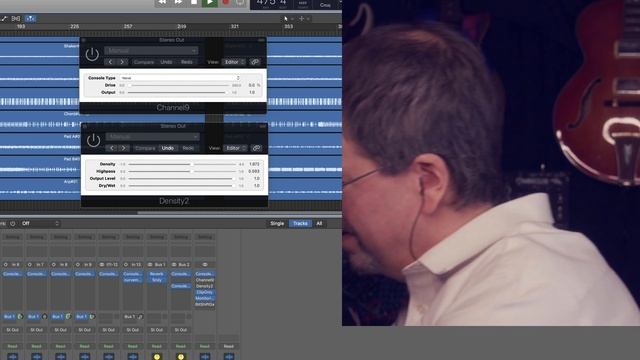The height and width of the screenshot is (360, 640).
Task: Click the Bus 1 send knob on the In 6 strip
Action: coord(20,317)
